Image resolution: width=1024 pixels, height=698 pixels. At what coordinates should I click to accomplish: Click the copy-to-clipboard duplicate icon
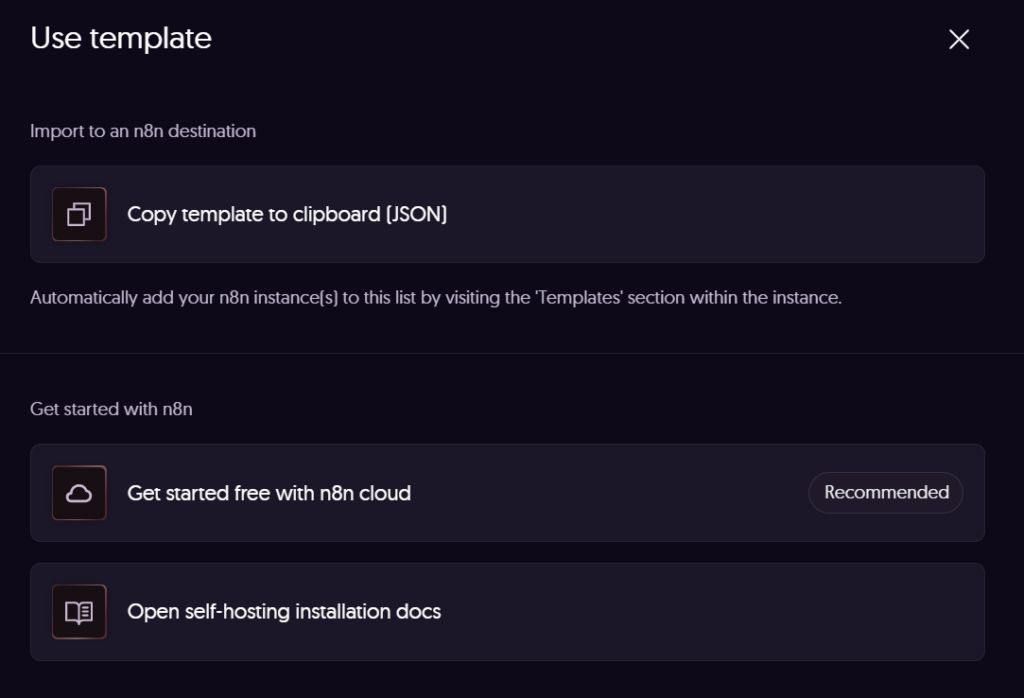pos(79,214)
